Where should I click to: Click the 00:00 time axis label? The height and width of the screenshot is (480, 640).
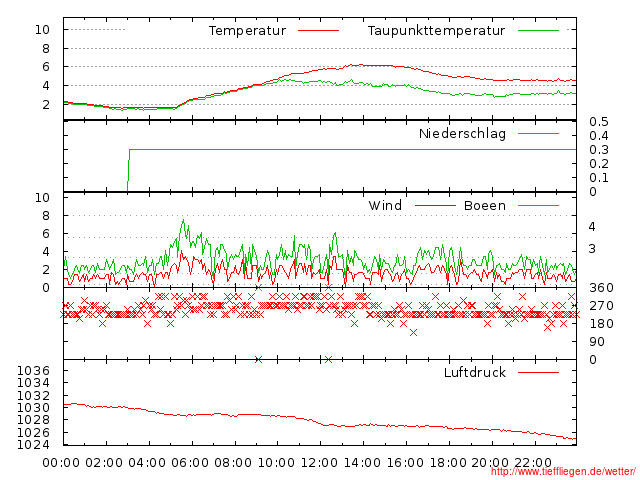[61, 463]
